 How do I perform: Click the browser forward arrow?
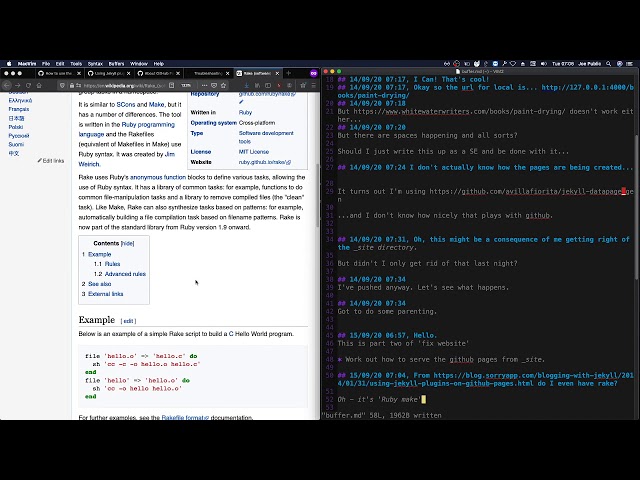[18, 85]
